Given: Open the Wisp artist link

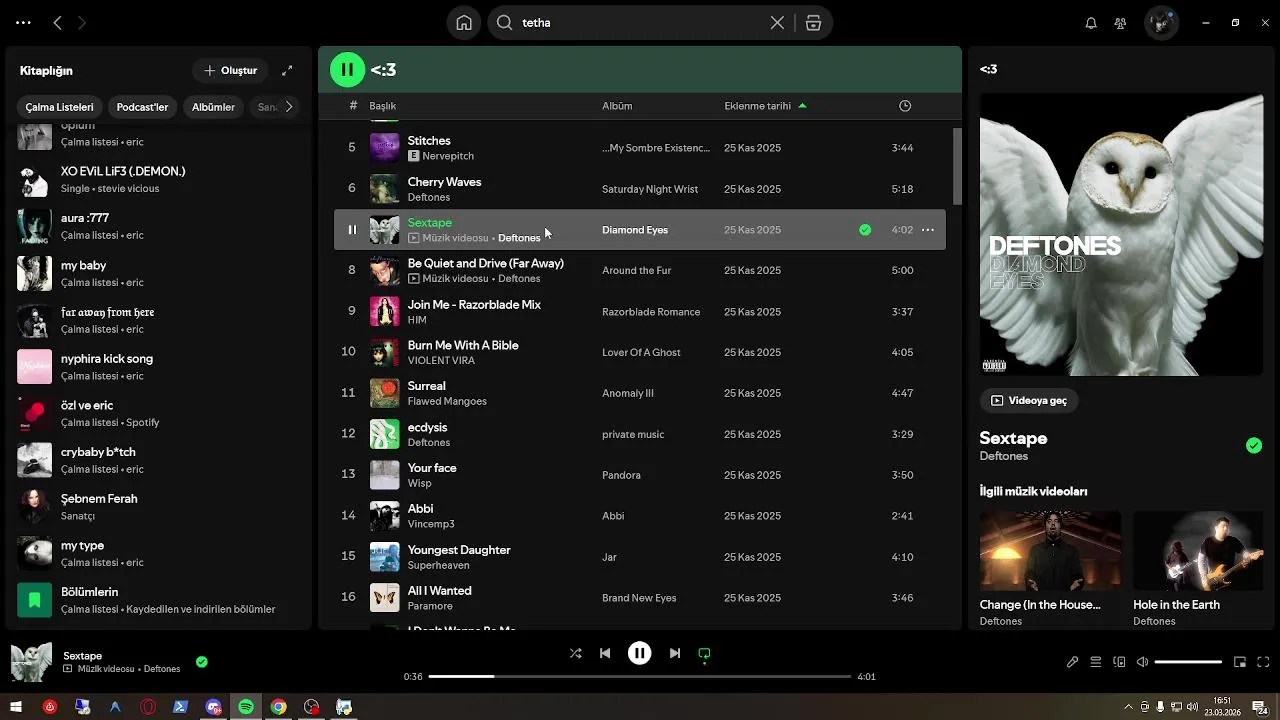Looking at the screenshot, I should point(420,483).
